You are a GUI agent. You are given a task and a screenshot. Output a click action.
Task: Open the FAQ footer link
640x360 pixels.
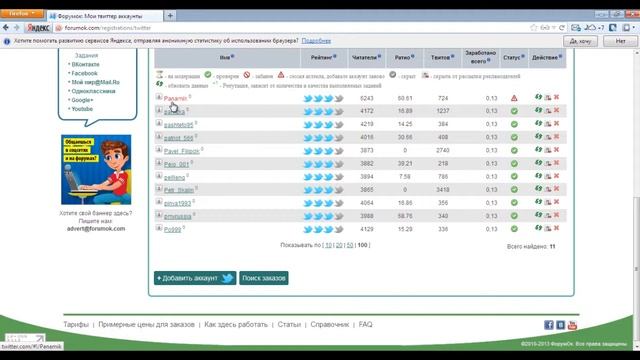coord(365,324)
